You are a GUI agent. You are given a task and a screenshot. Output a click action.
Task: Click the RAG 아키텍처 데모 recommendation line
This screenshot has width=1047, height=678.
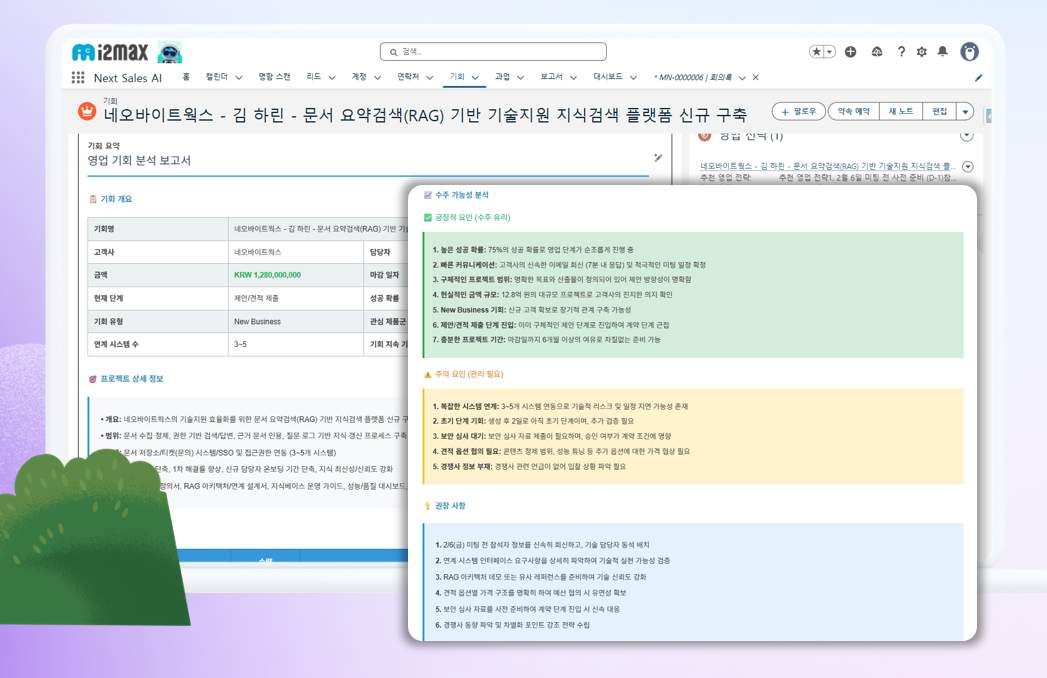coord(541,576)
